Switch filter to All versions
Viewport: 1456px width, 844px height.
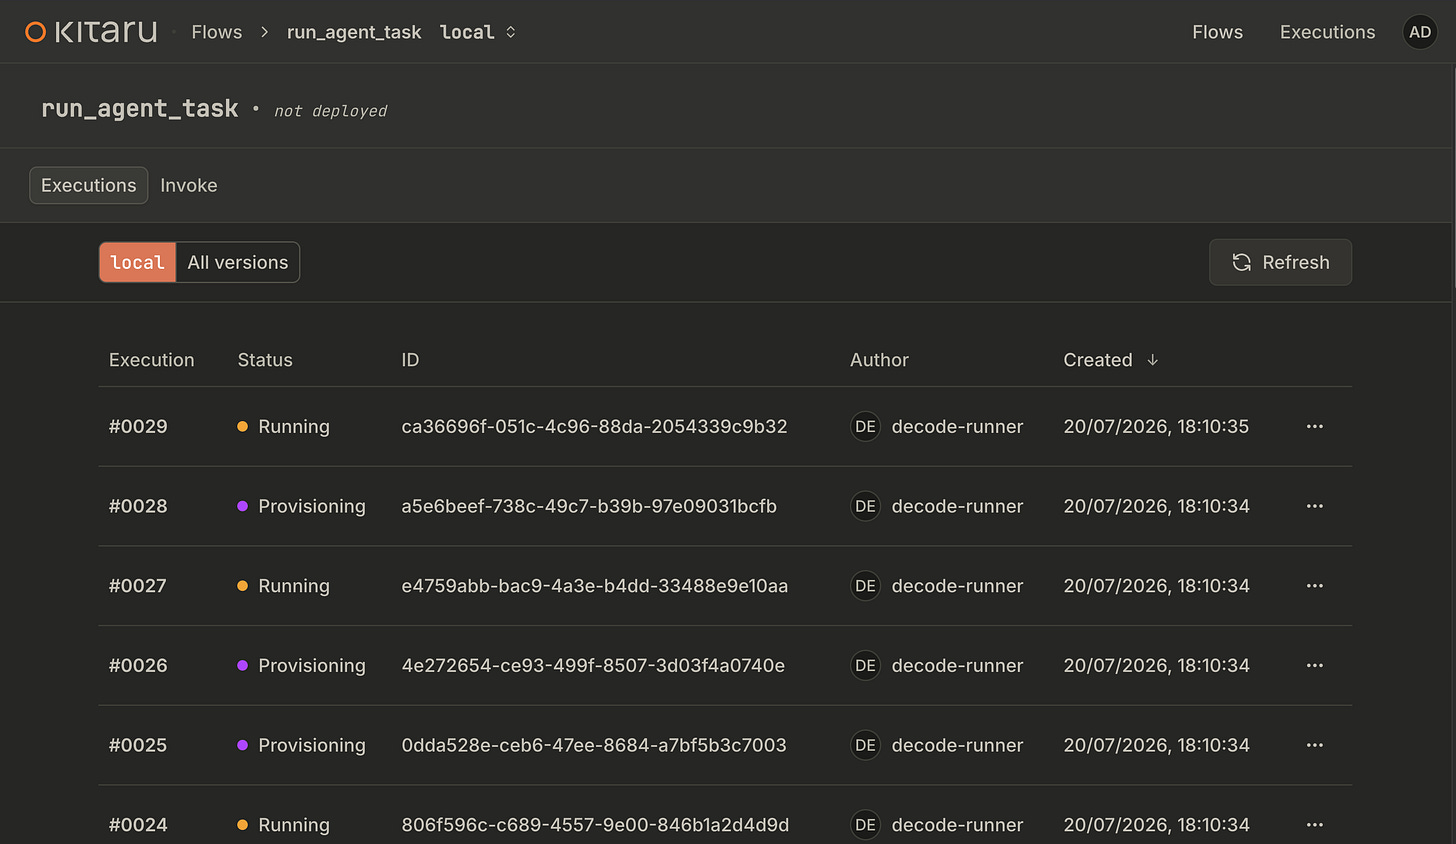(x=238, y=262)
